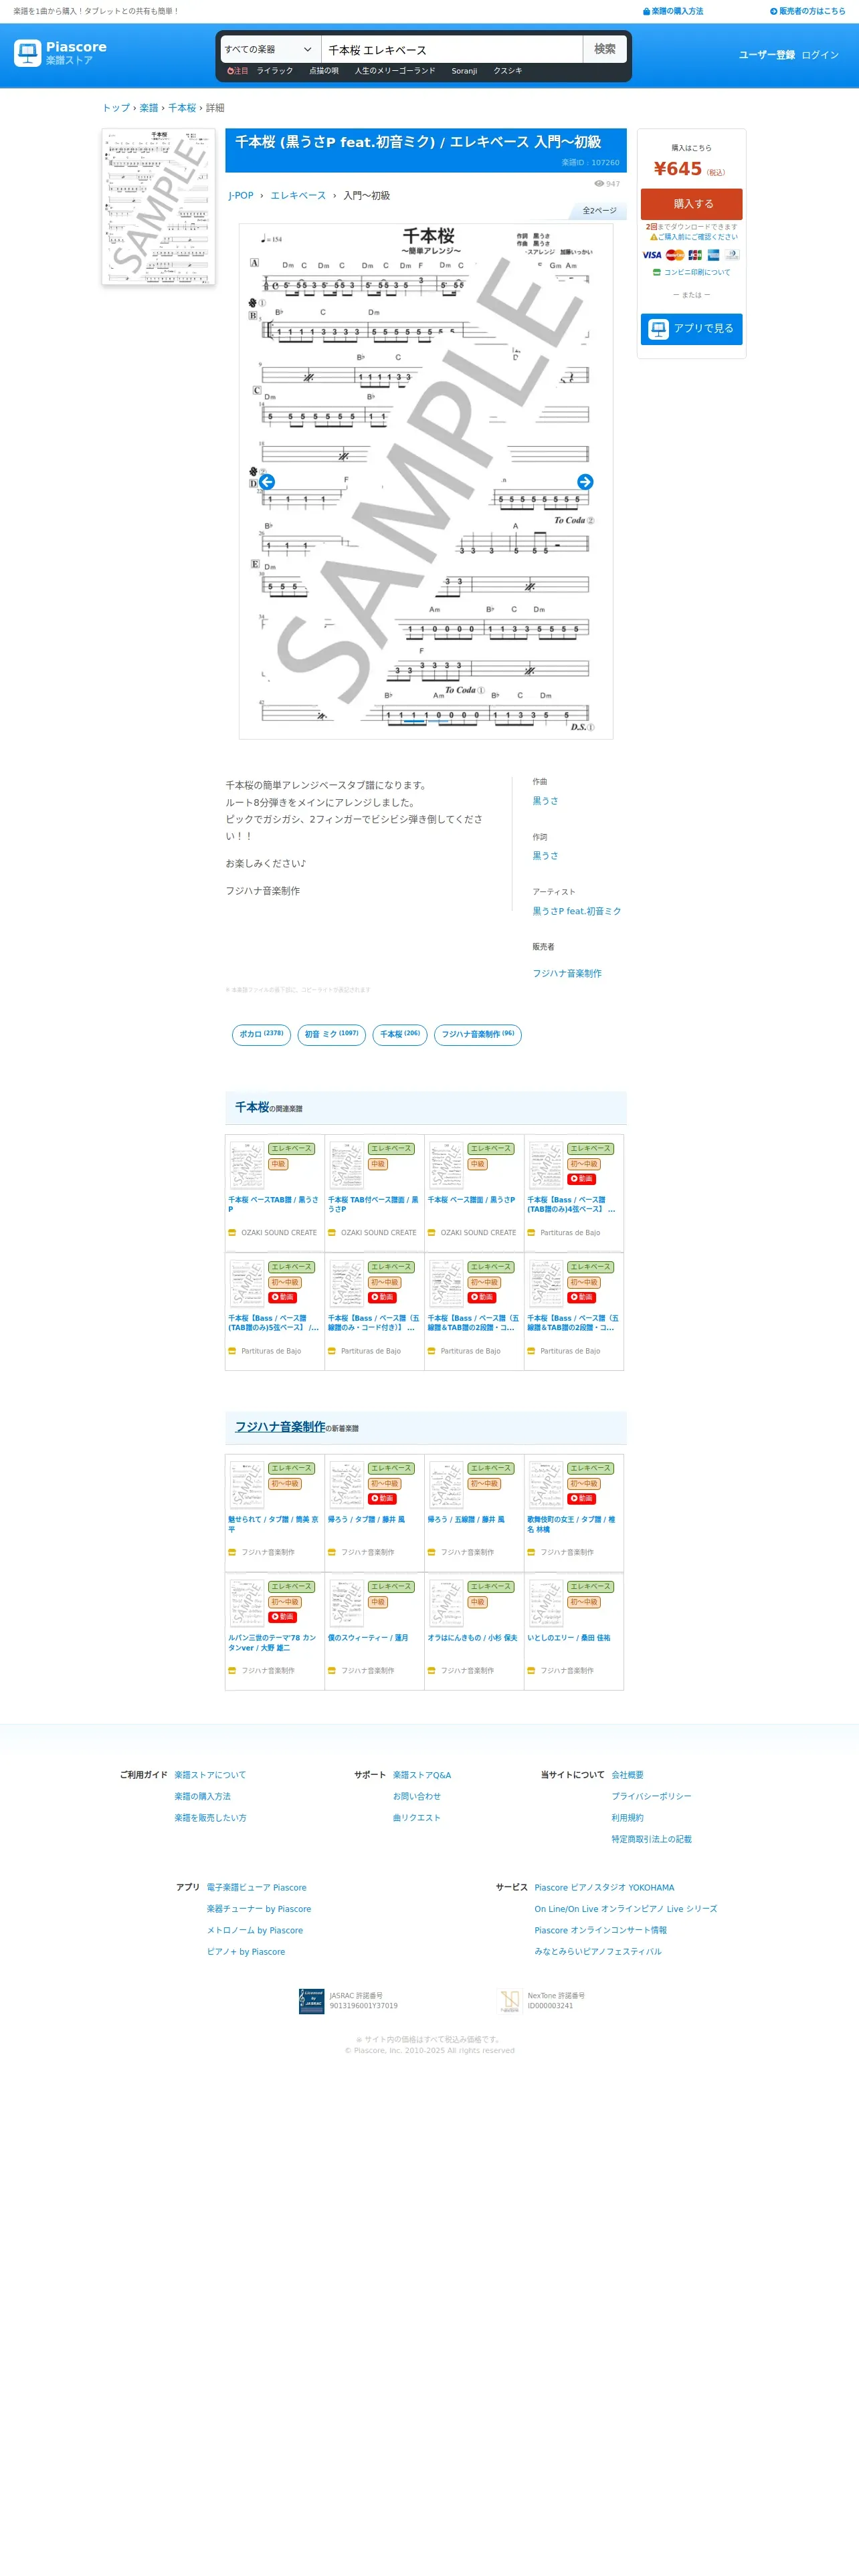Screen dimensions: 859x2576
Task: Open 千本桜 ベースTAB譜 / 黒うさP score
Action: [273, 1204]
